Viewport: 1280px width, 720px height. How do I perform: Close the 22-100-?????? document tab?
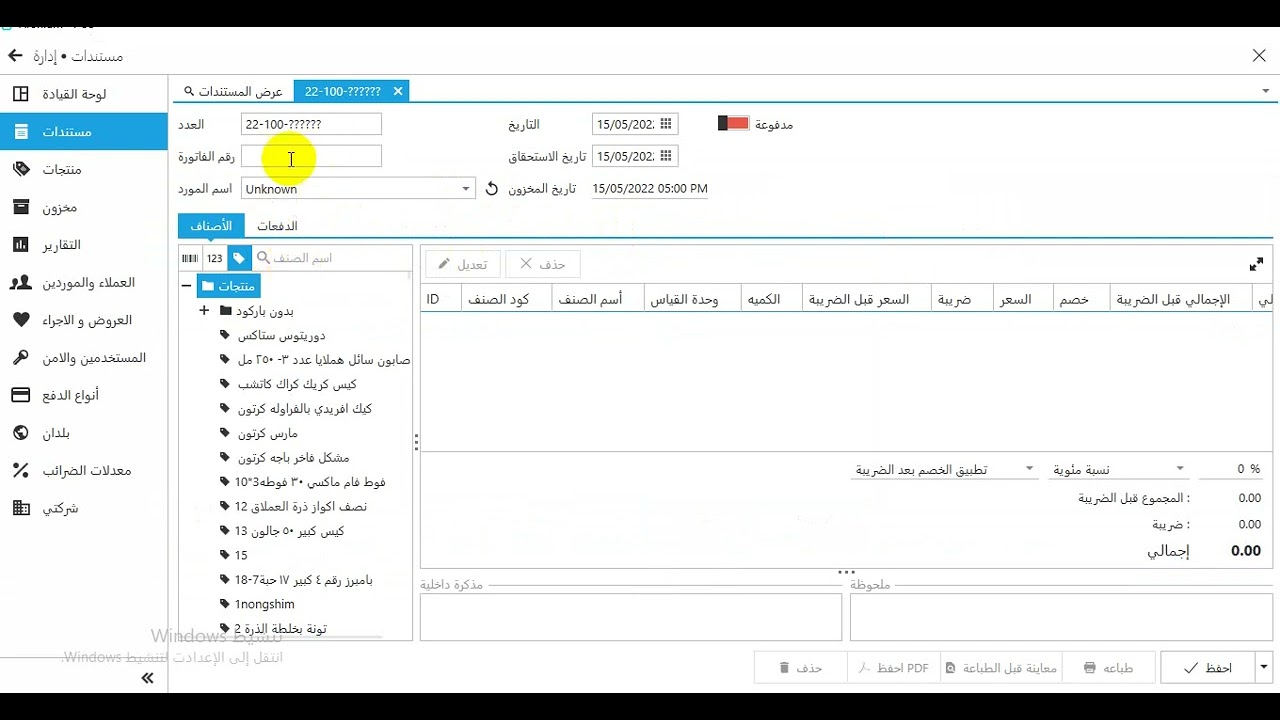[x=397, y=91]
